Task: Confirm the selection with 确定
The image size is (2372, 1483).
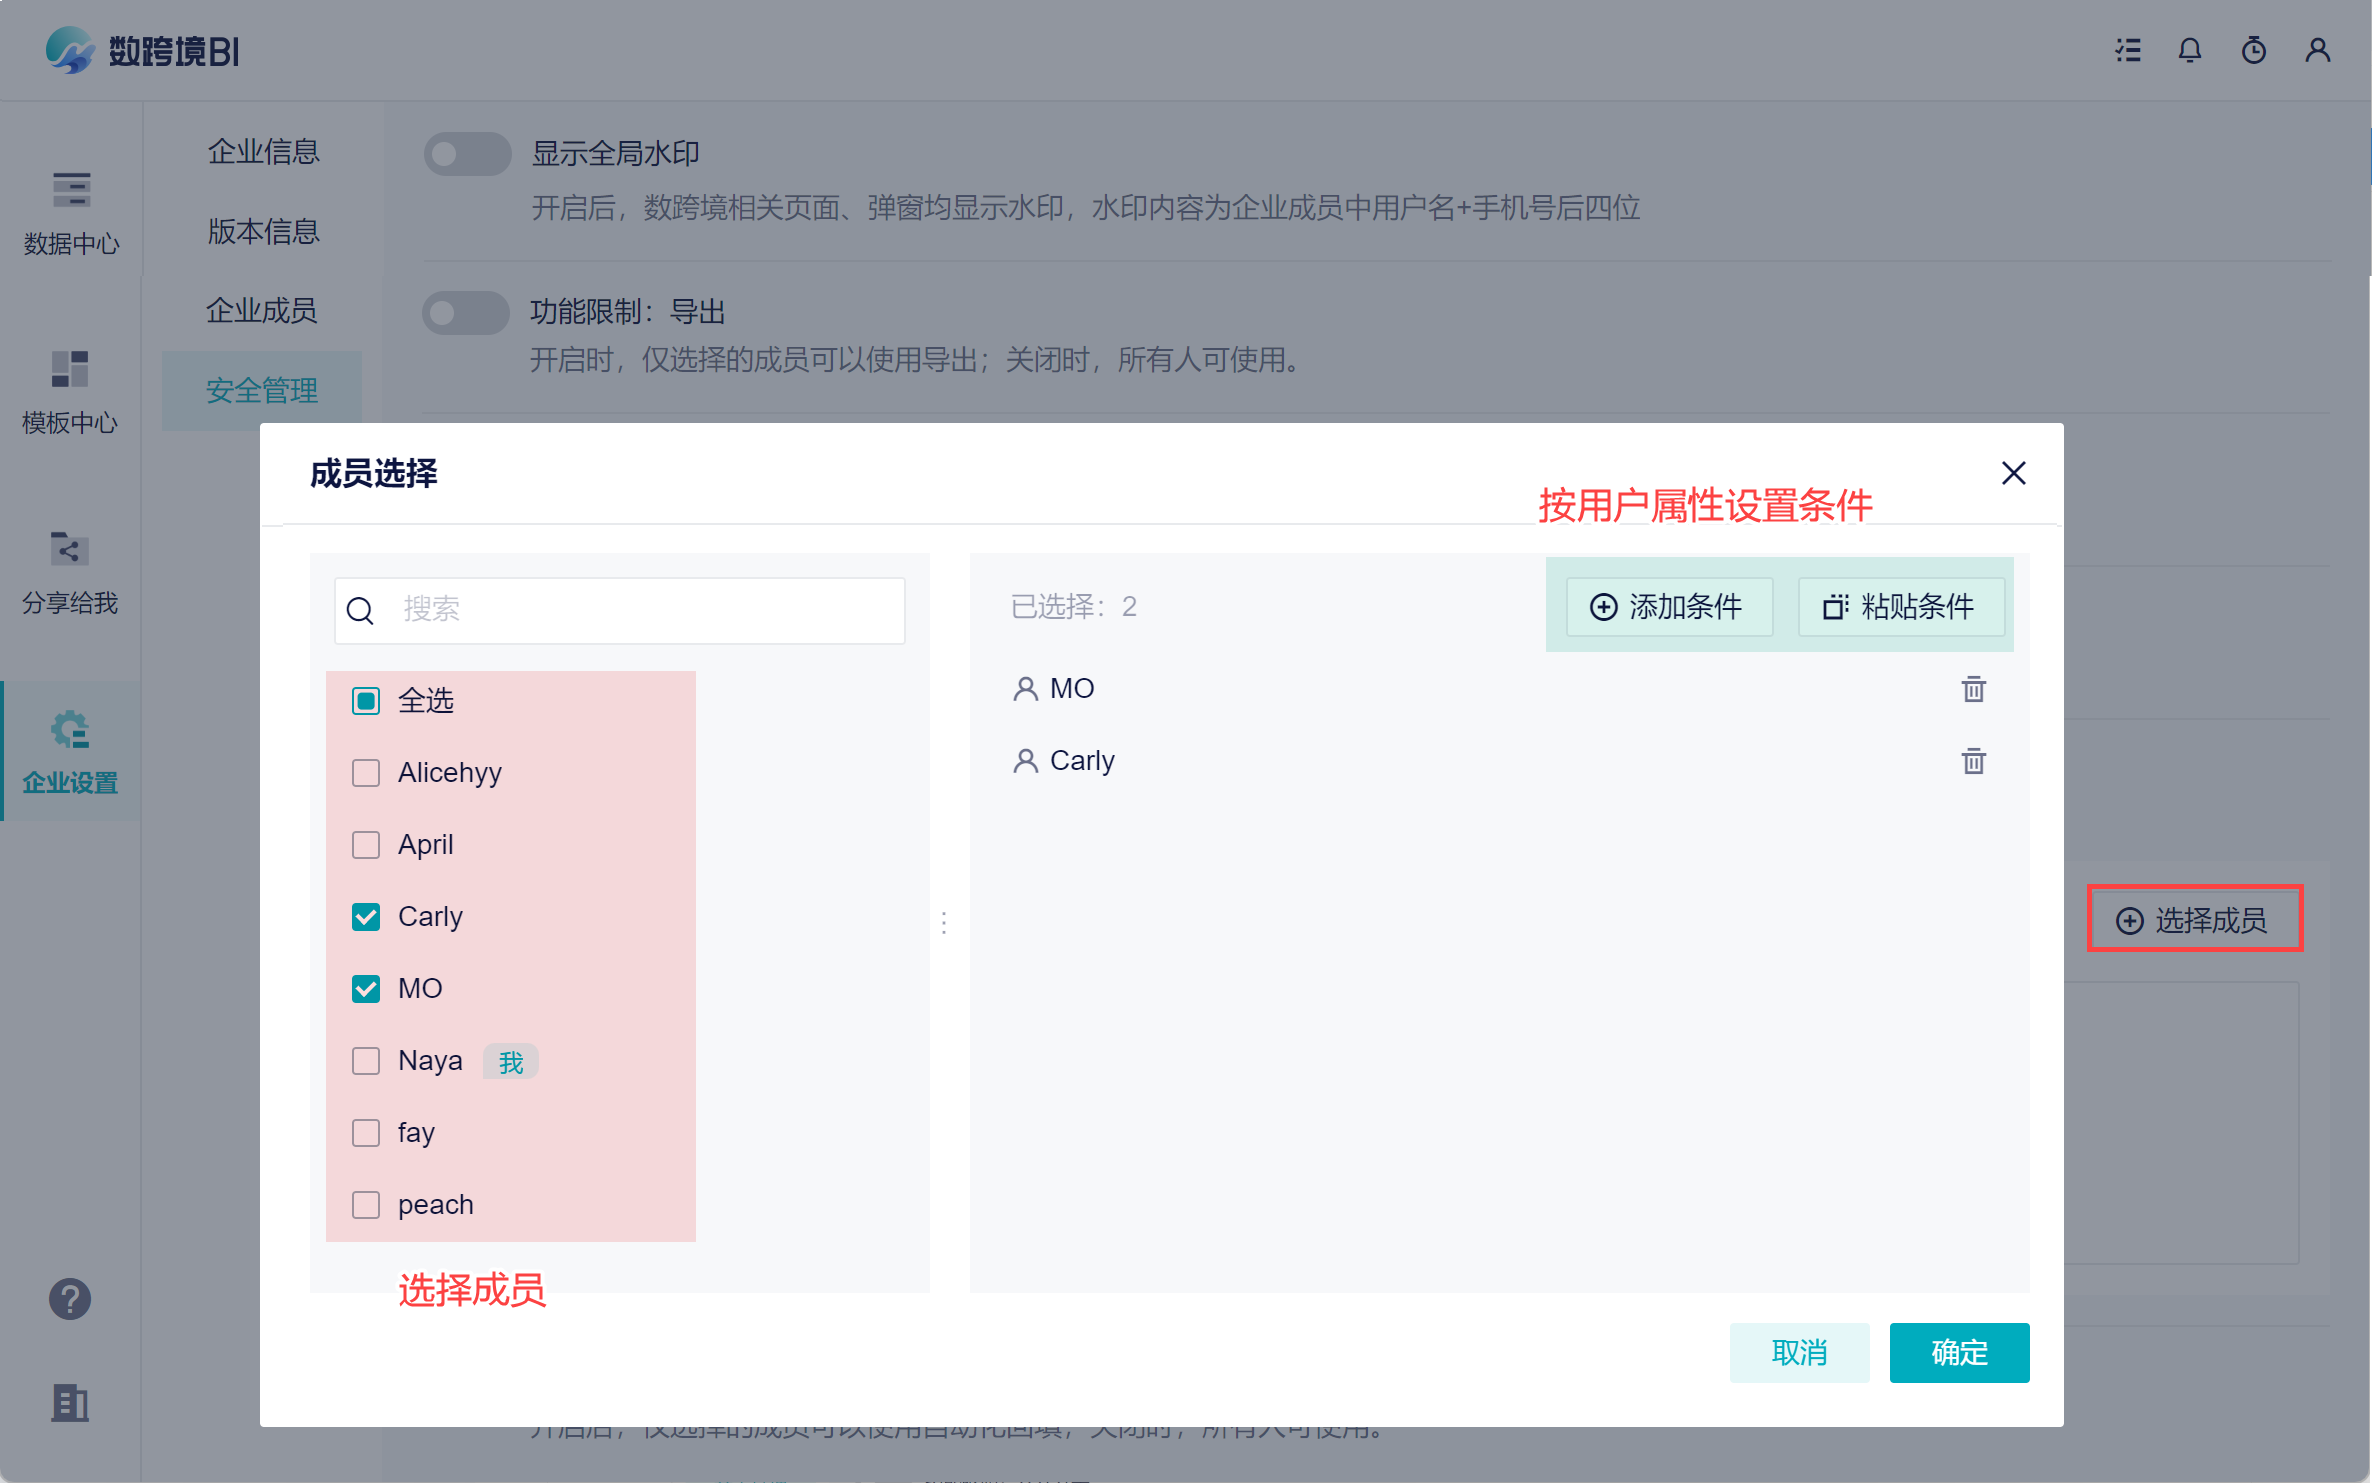Action: 1958,1352
